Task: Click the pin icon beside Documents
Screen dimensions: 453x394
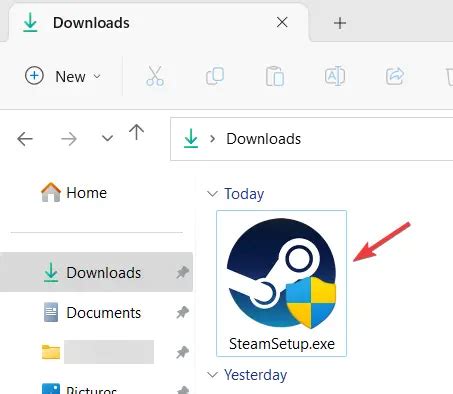Action: tap(182, 312)
